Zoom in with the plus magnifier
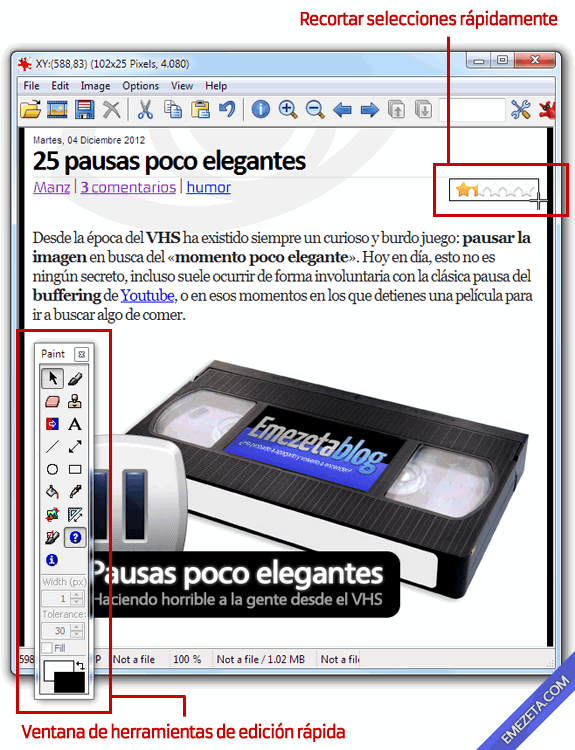Viewport: 575px width, 750px height. tap(288, 110)
